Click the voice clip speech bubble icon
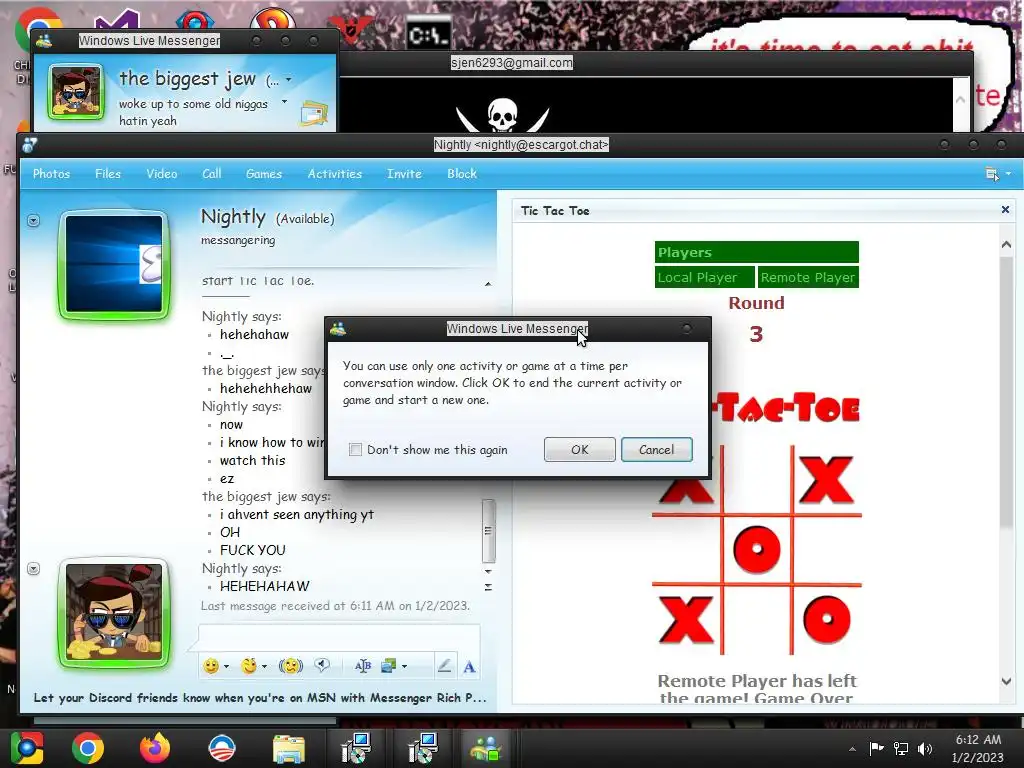This screenshot has height=768, width=1024. coord(322,665)
